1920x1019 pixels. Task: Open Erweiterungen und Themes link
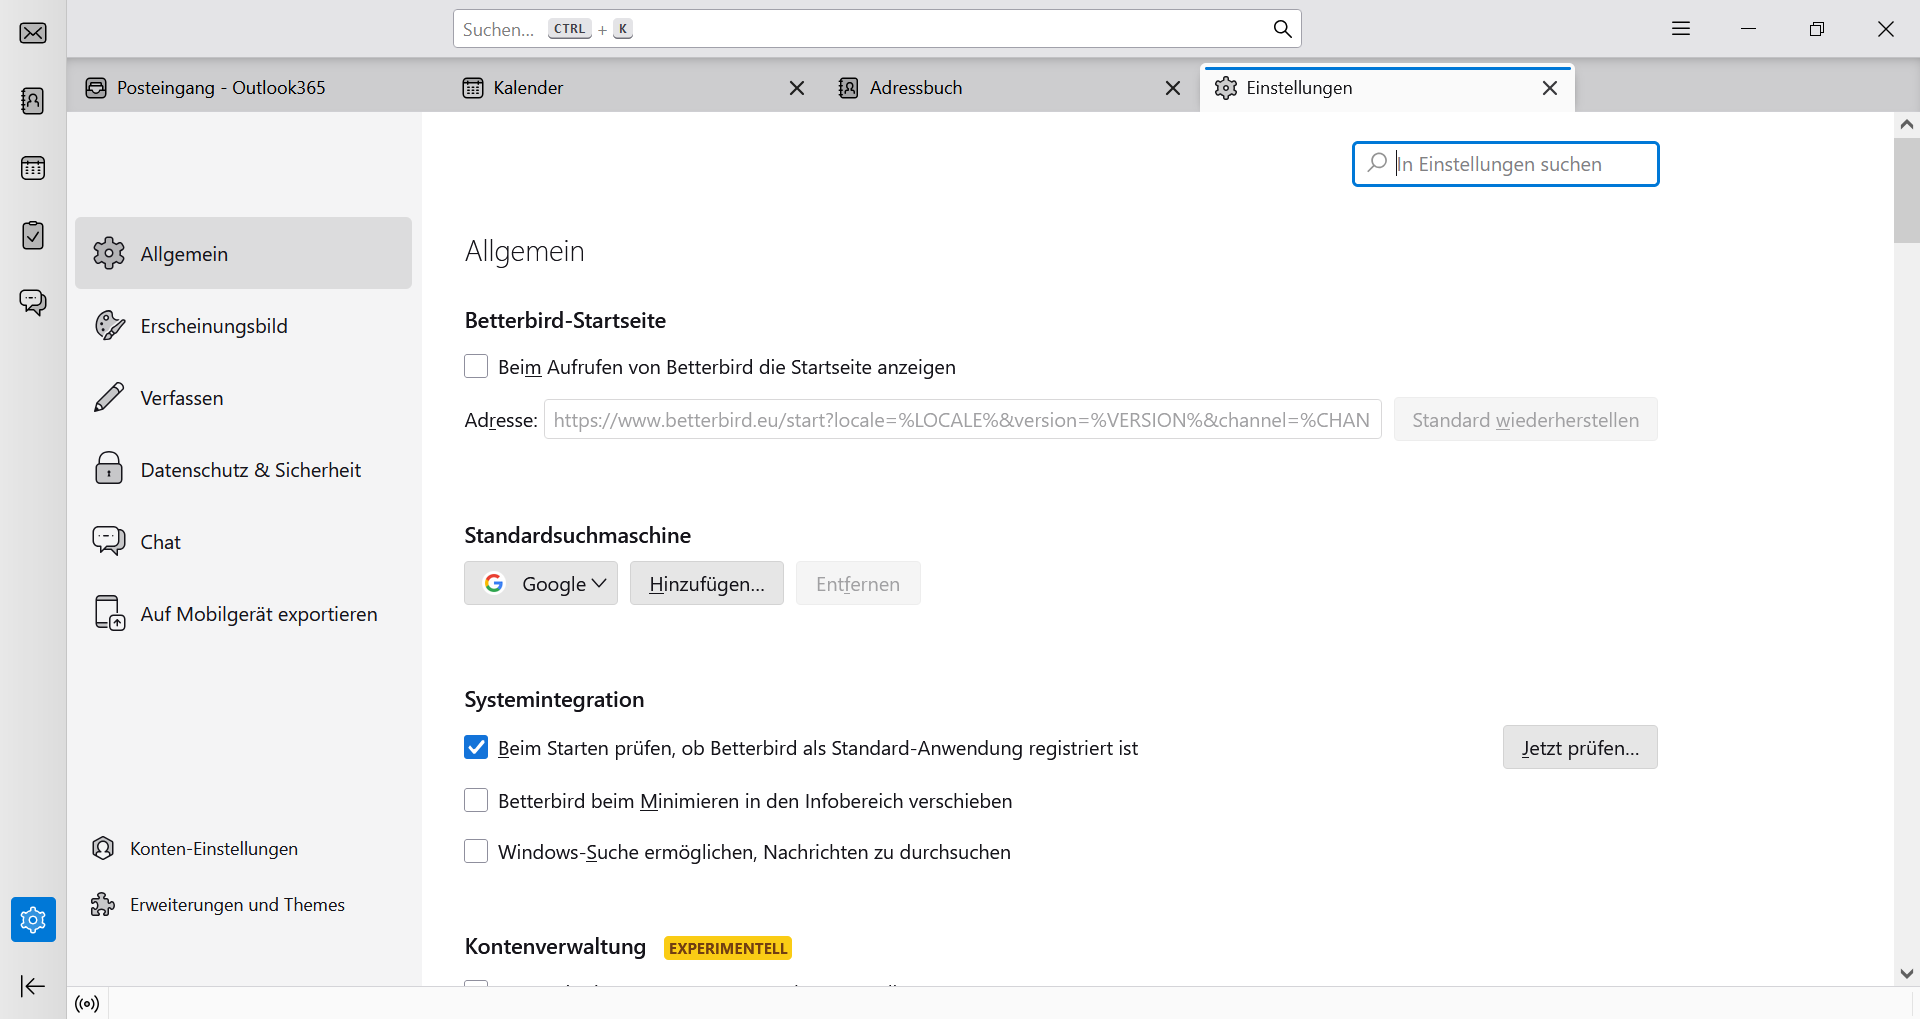[x=237, y=905]
